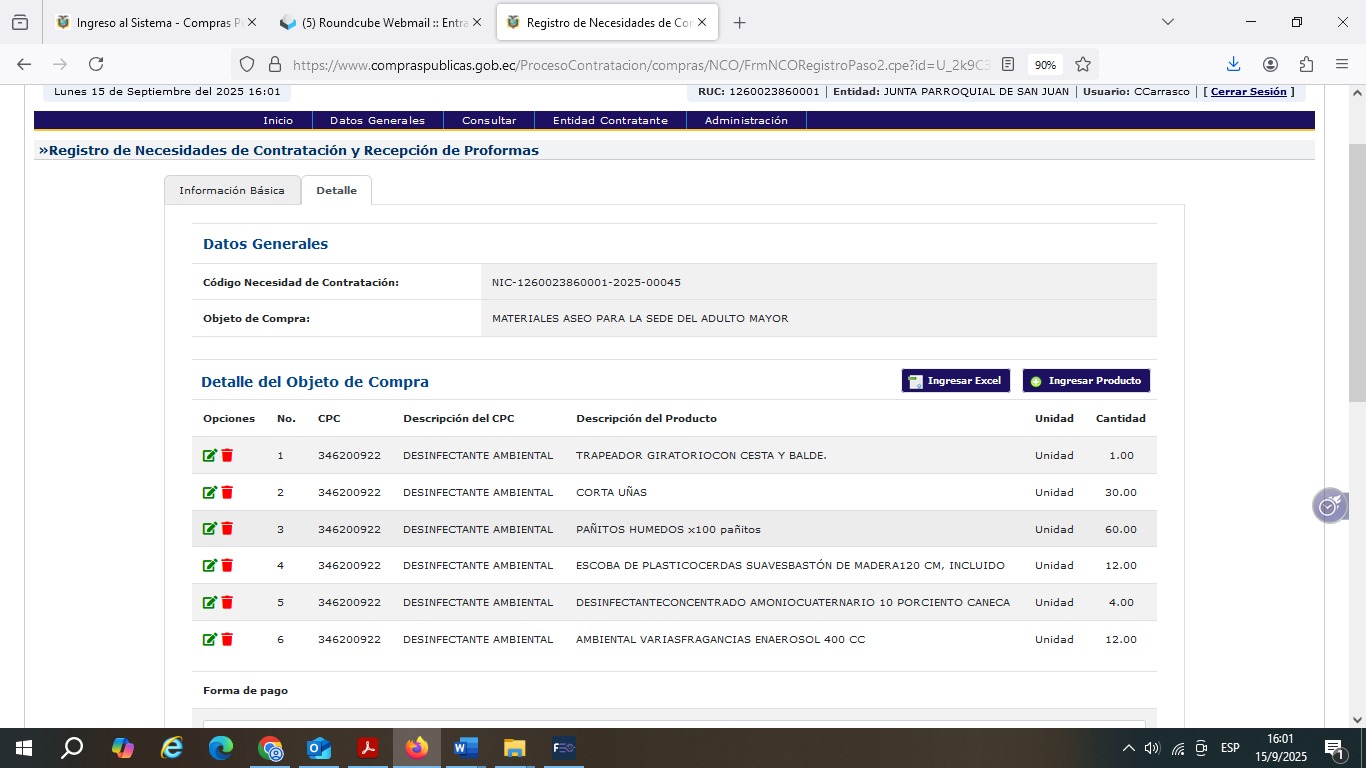Viewport: 1366px width, 768px height.
Task: Open Firefox downloads panel
Action: tap(1233, 64)
